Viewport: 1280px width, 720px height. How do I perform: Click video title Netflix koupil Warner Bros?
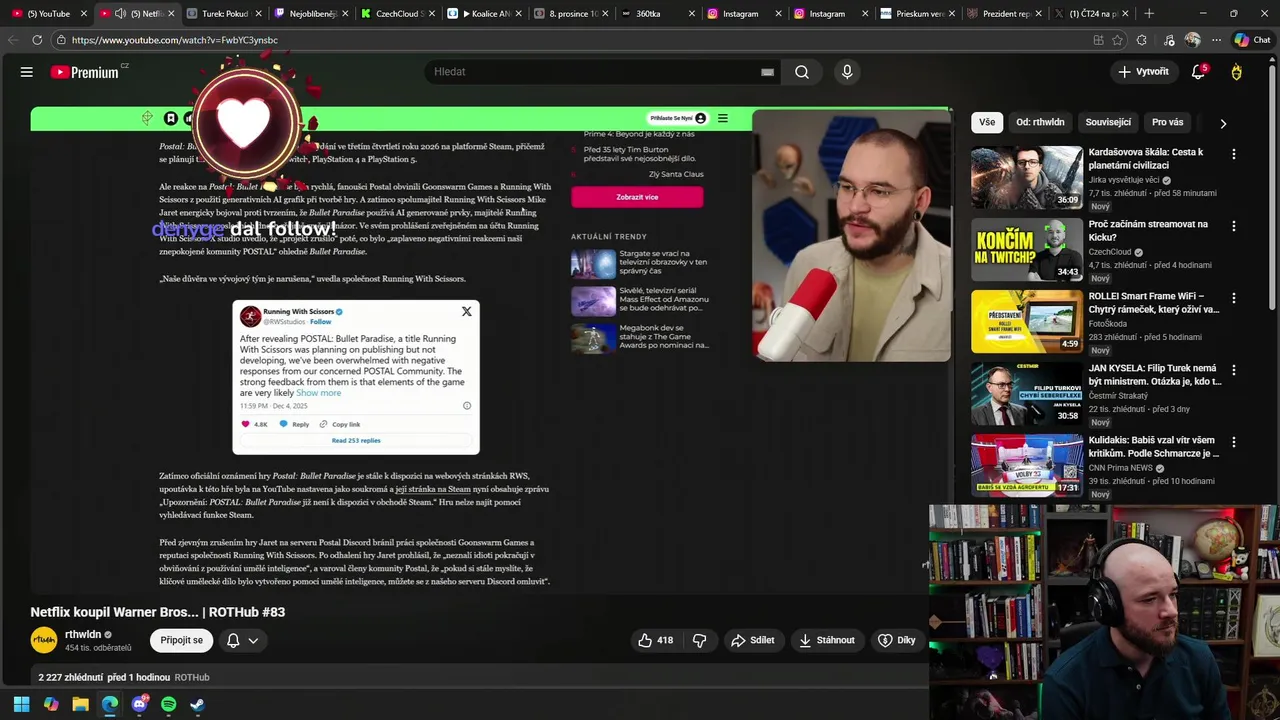(x=157, y=612)
